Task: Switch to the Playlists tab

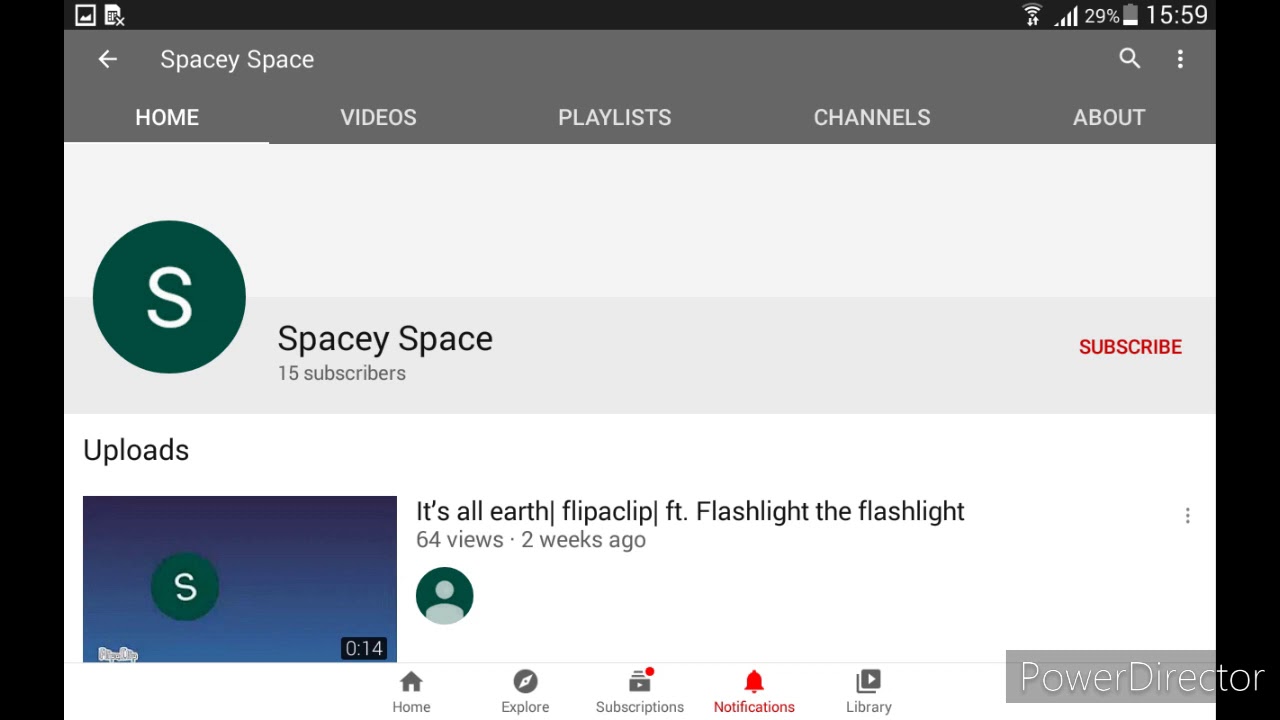Action: click(614, 117)
